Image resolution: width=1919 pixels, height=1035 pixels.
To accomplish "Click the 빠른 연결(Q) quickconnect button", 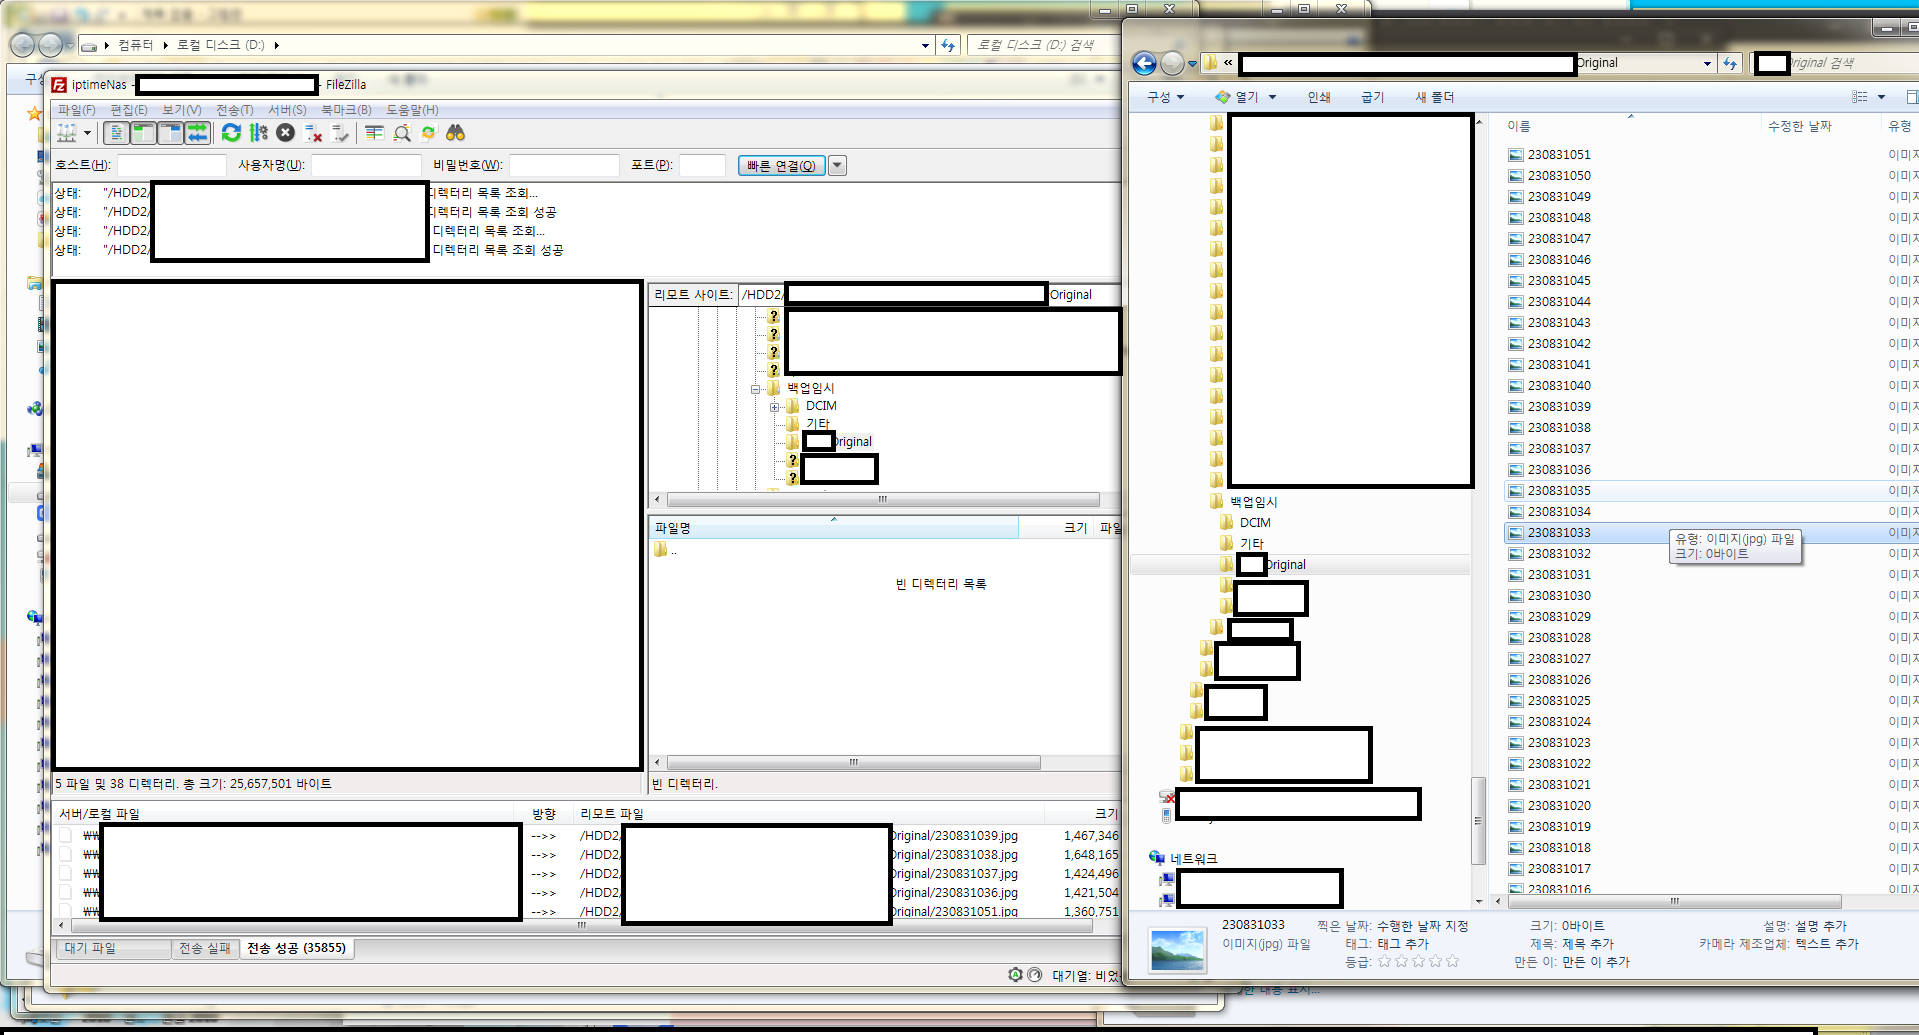I will tap(781, 166).
